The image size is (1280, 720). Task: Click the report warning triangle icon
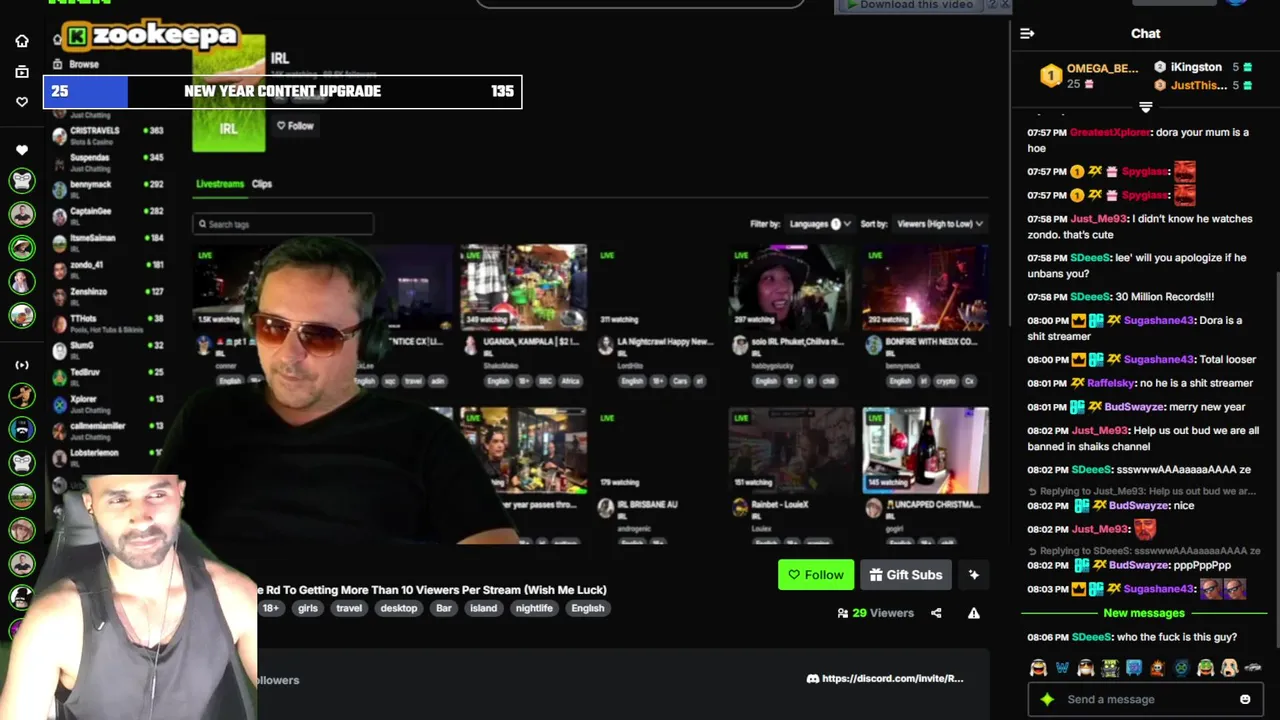(973, 613)
